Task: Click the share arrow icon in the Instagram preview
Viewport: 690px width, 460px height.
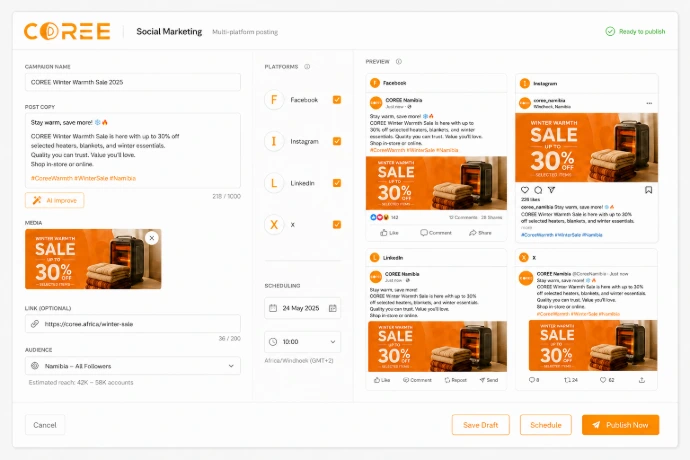Action: [x=551, y=190]
